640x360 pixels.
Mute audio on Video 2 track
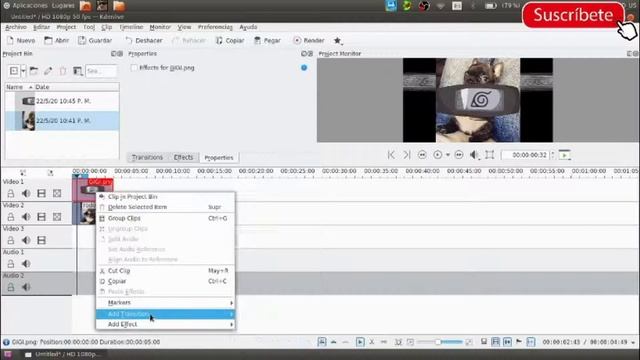click(x=26, y=217)
